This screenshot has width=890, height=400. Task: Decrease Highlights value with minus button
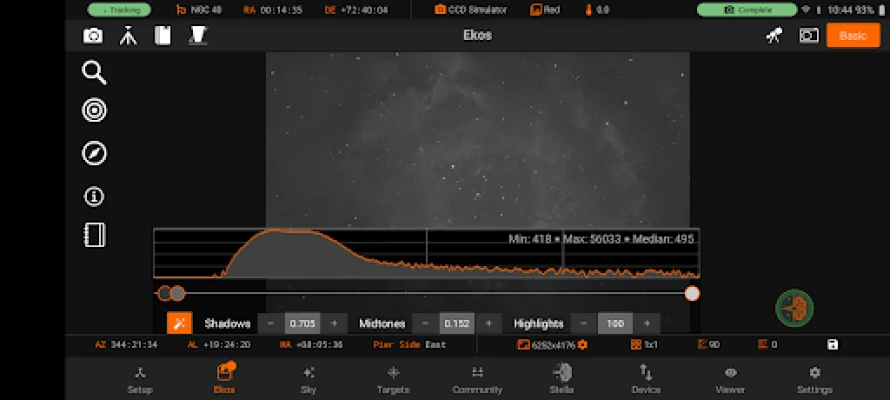coord(583,323)
